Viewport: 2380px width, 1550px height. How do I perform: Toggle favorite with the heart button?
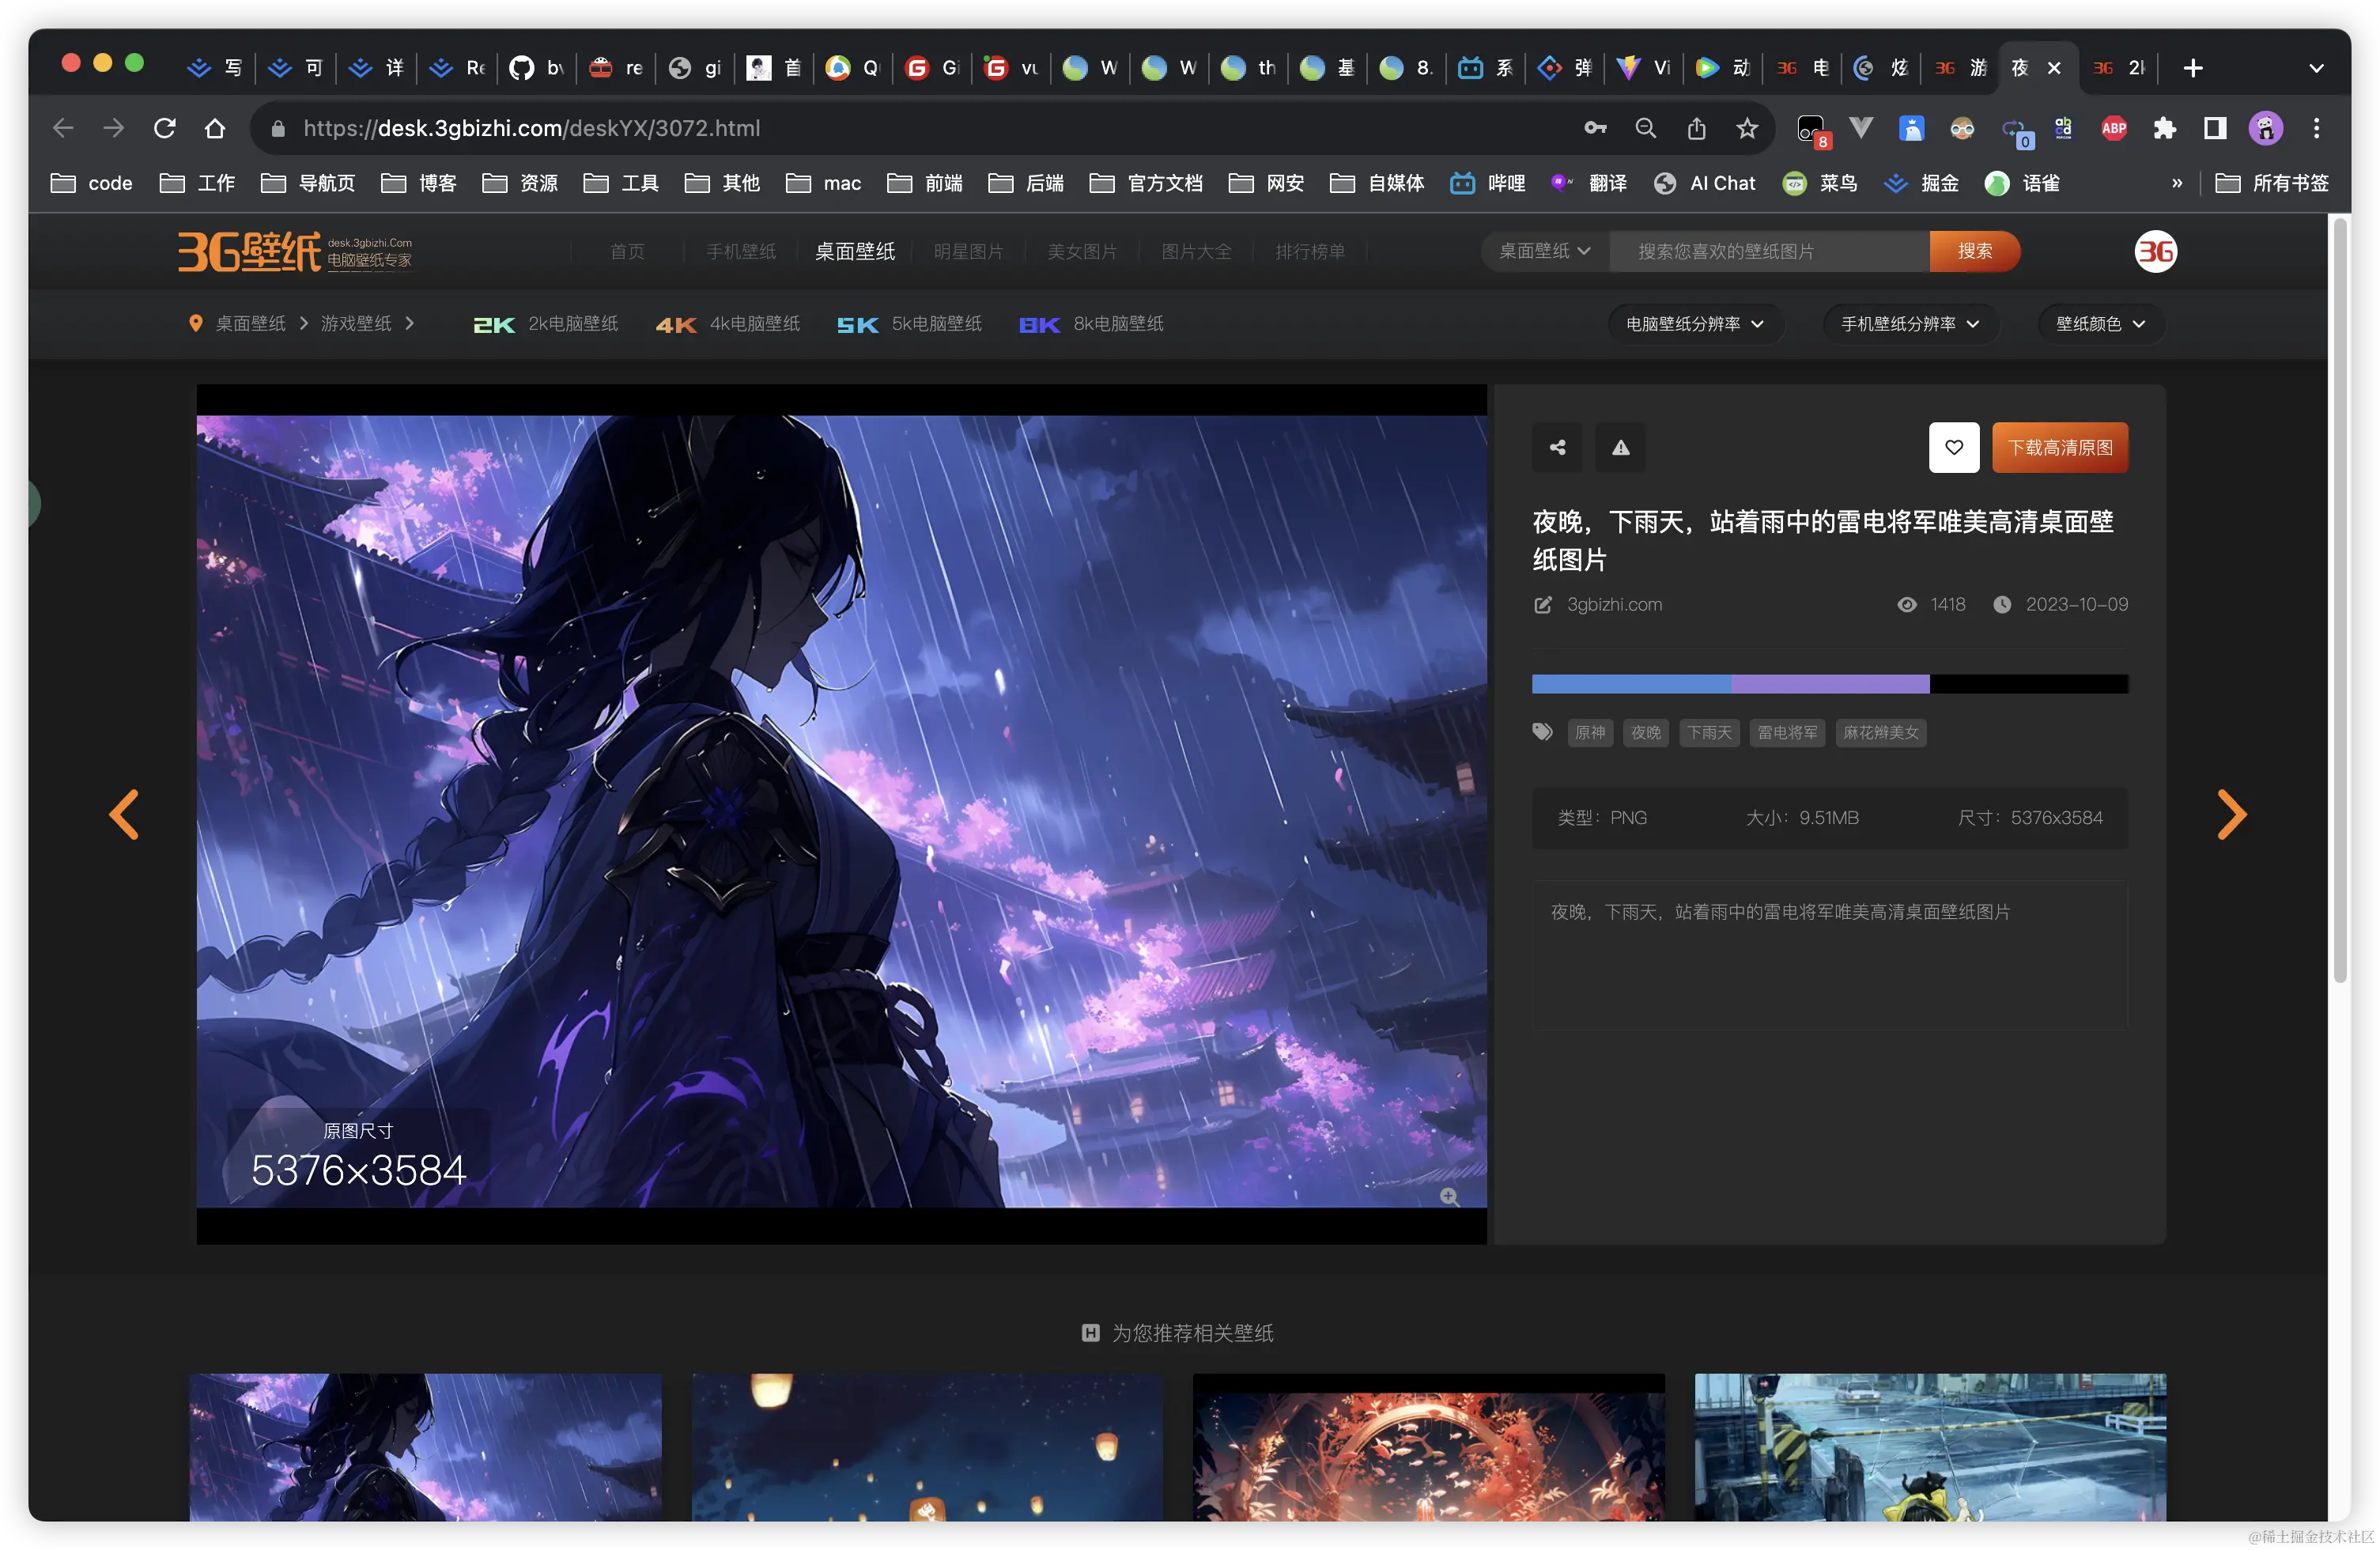coord(1953,447)
